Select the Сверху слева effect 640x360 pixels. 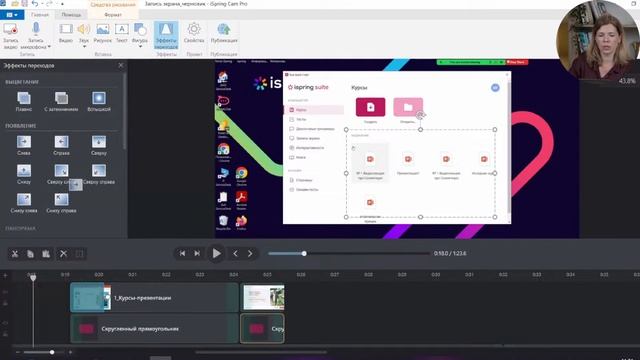click(x=61, y=174)
